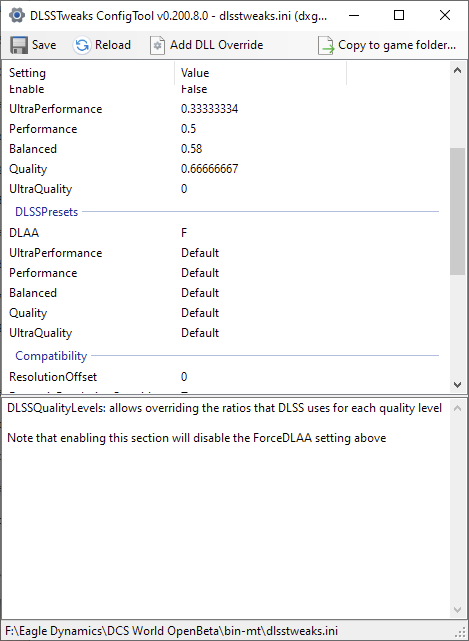The height and width of the screenshot is (641, 469).
Task: Click the settings list scrollbar thumb
Action: pos(457,211)
